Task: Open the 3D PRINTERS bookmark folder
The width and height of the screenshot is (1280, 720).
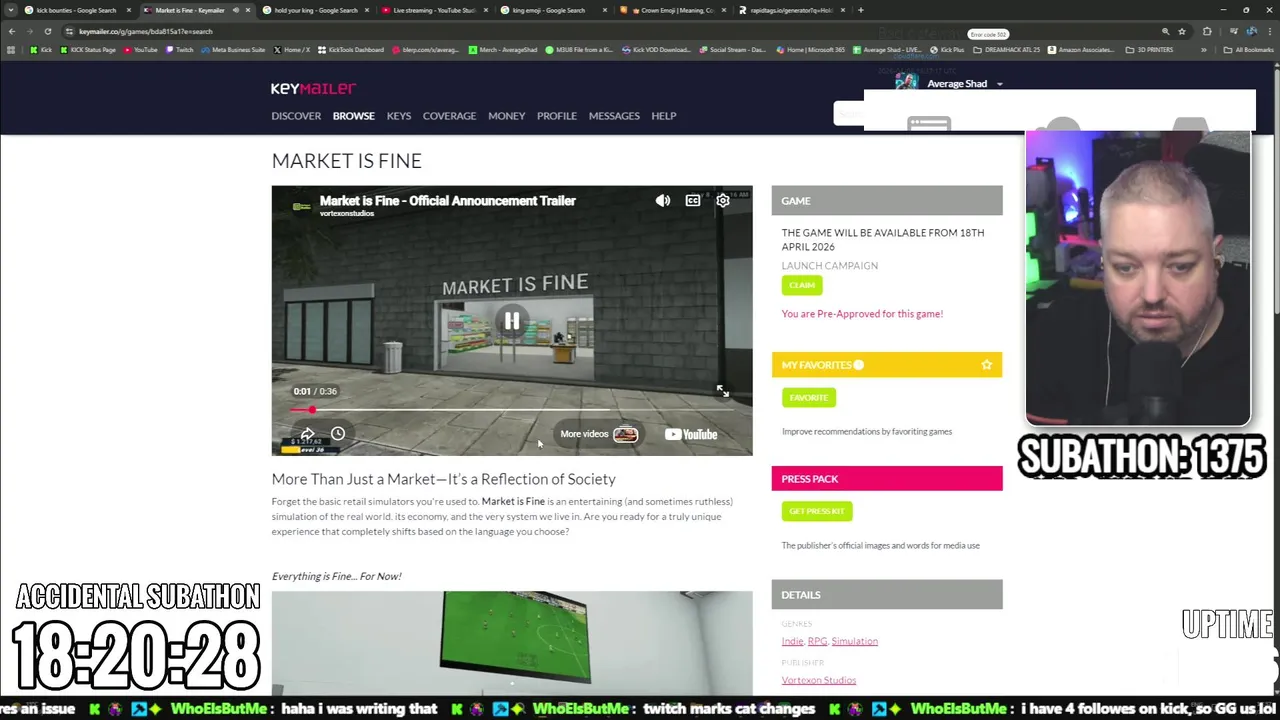Action: [1149, 50]
